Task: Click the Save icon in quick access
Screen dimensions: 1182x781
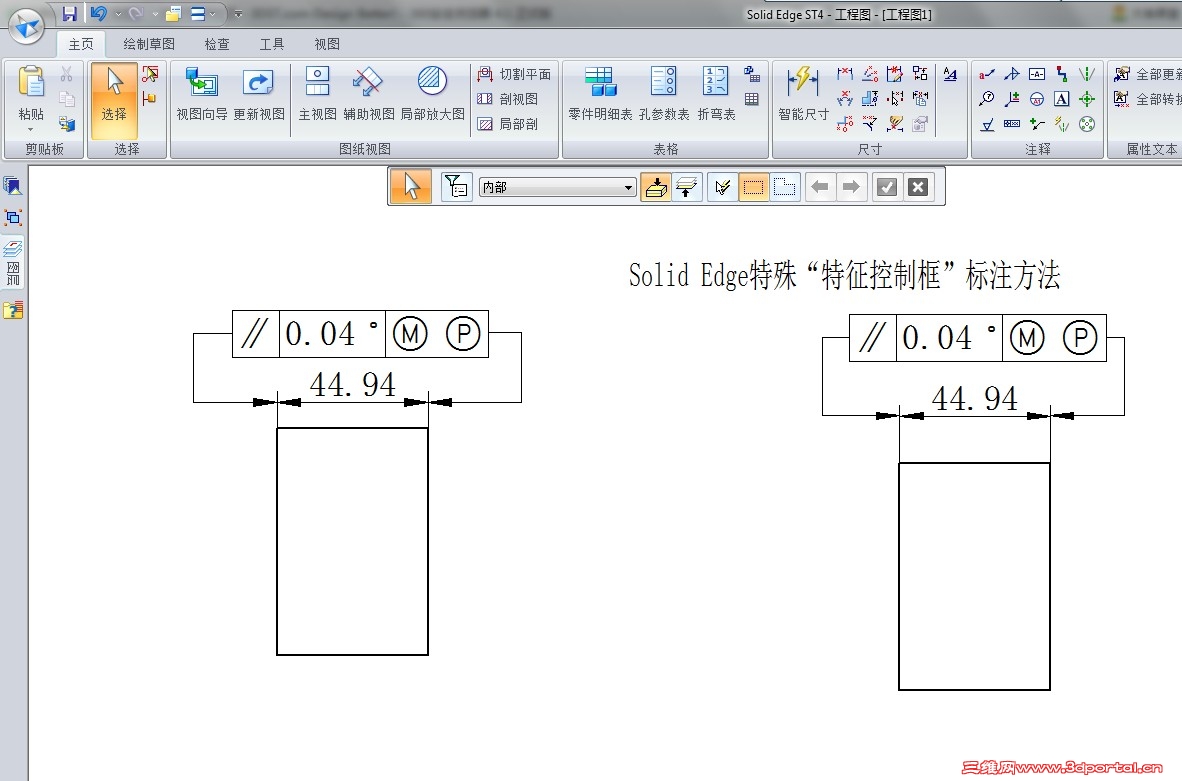Action: pos(69,14)
